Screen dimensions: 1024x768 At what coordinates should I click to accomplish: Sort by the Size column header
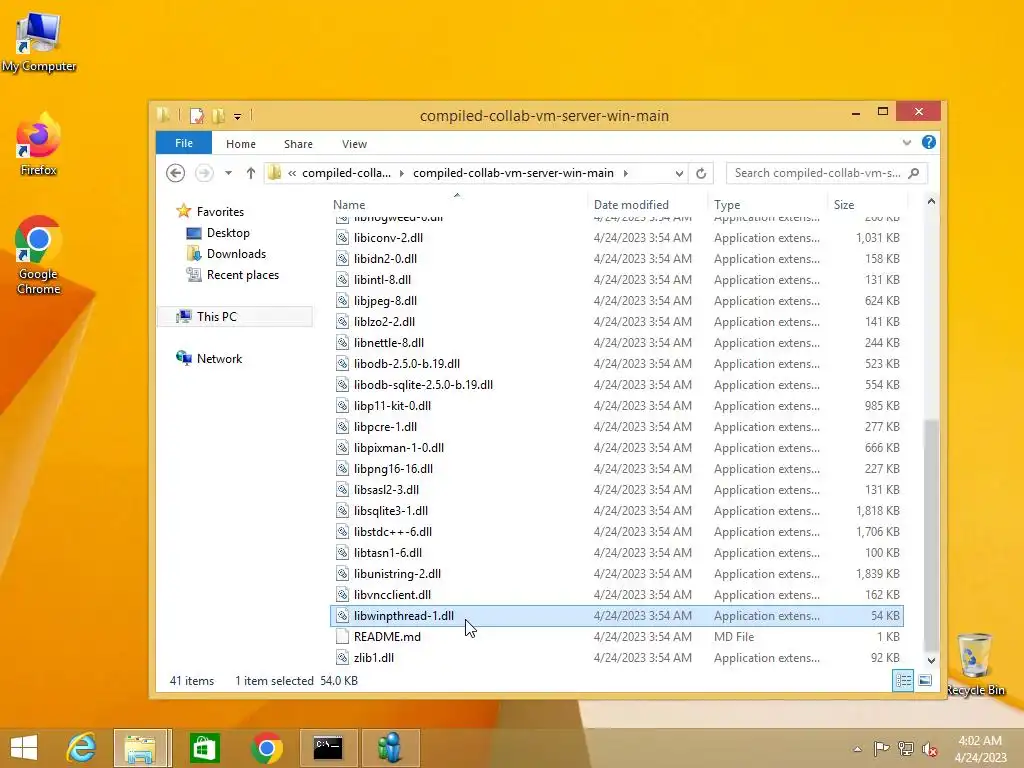click(x=867, y=204)
